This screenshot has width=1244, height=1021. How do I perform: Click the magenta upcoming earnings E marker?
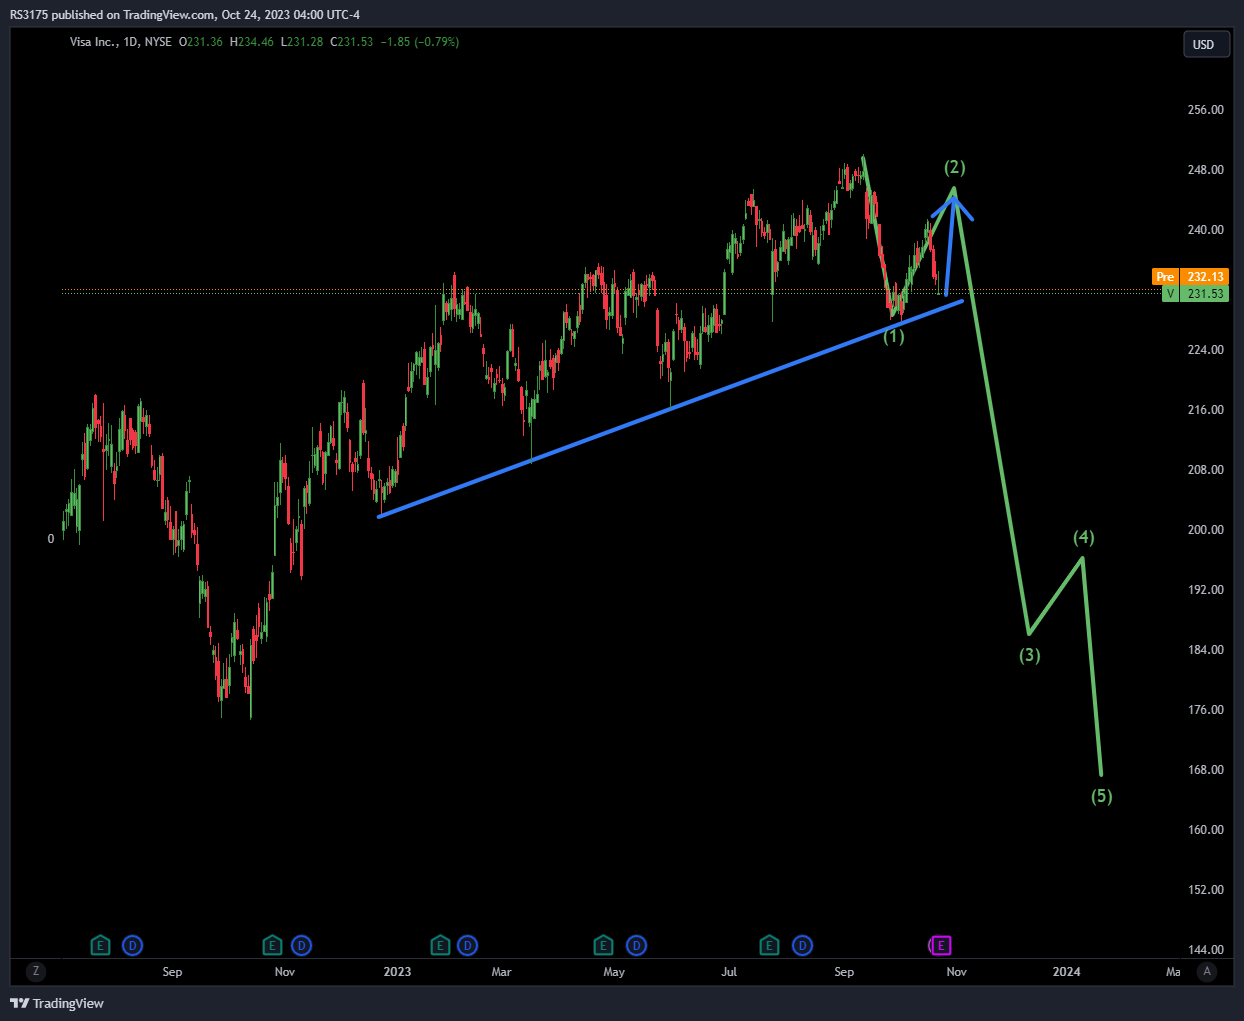(941, 945)
